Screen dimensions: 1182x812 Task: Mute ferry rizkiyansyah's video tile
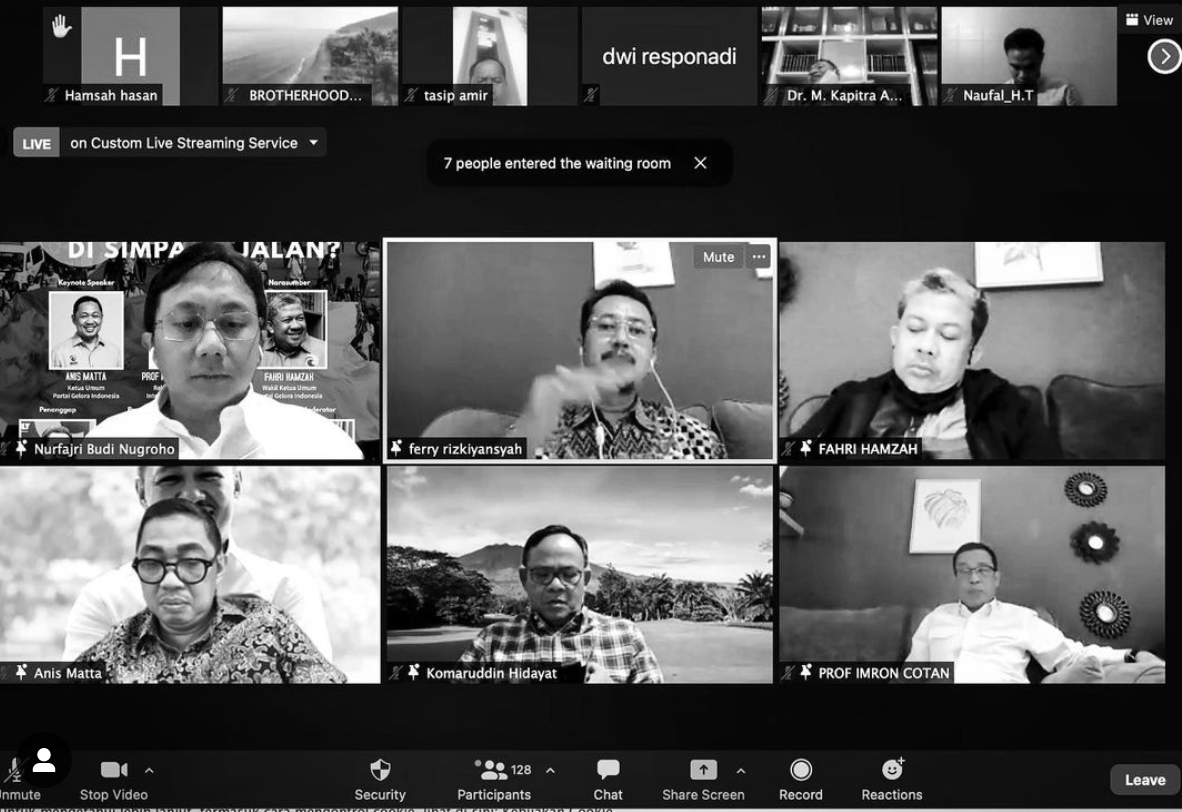[717, 257]
